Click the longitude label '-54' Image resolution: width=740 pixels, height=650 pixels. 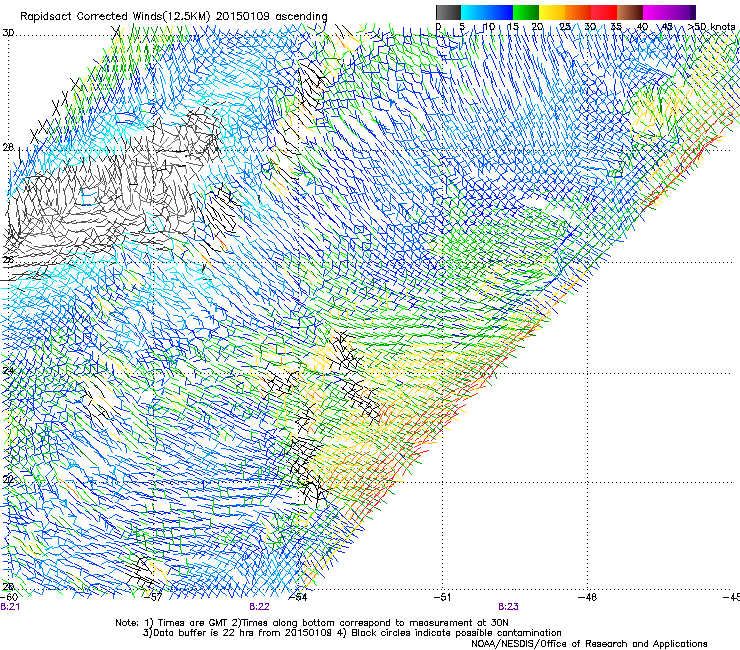297,597
